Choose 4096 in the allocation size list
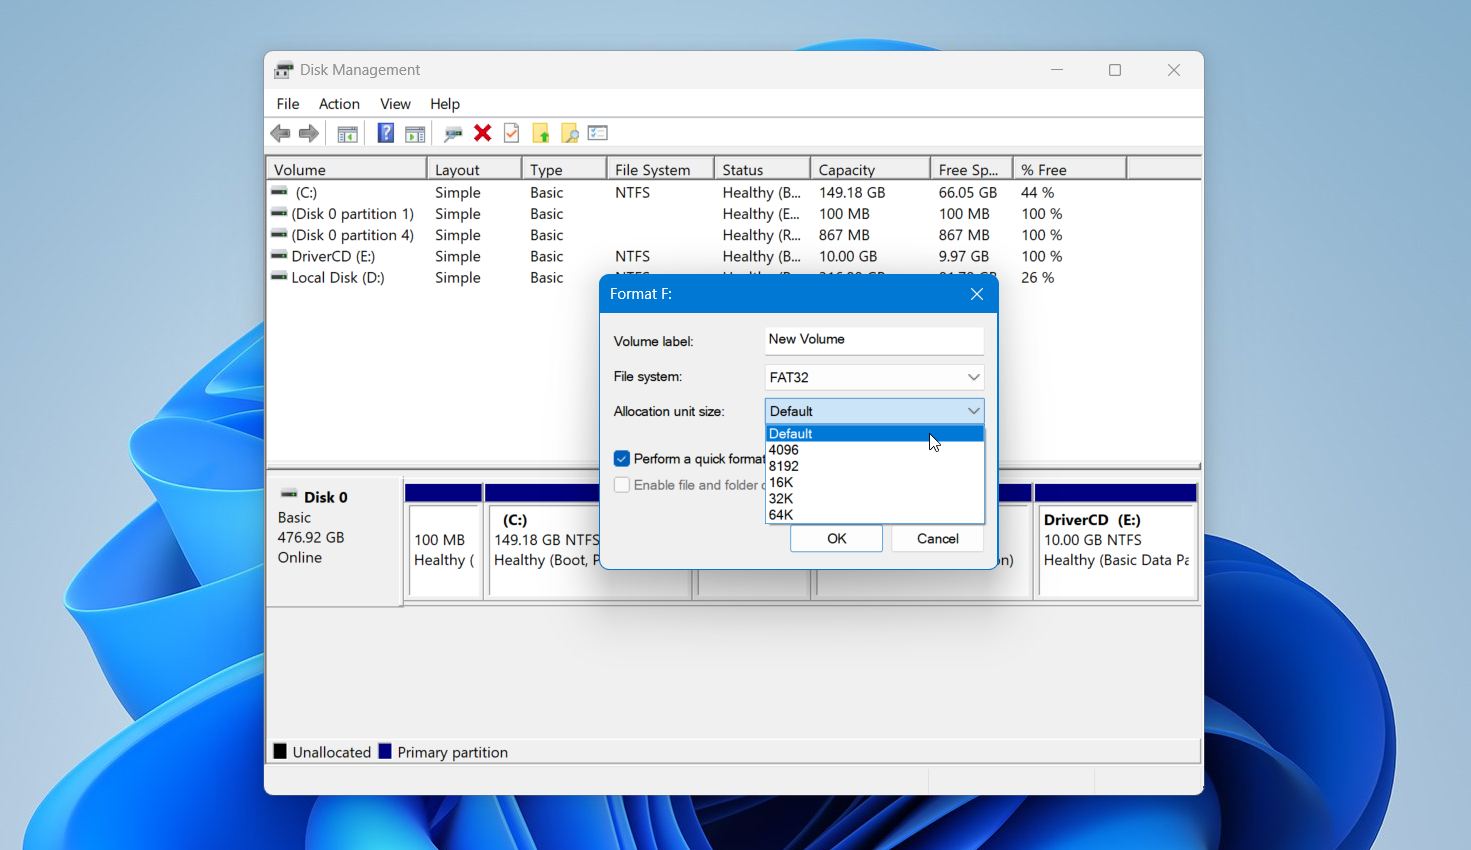 875,450
